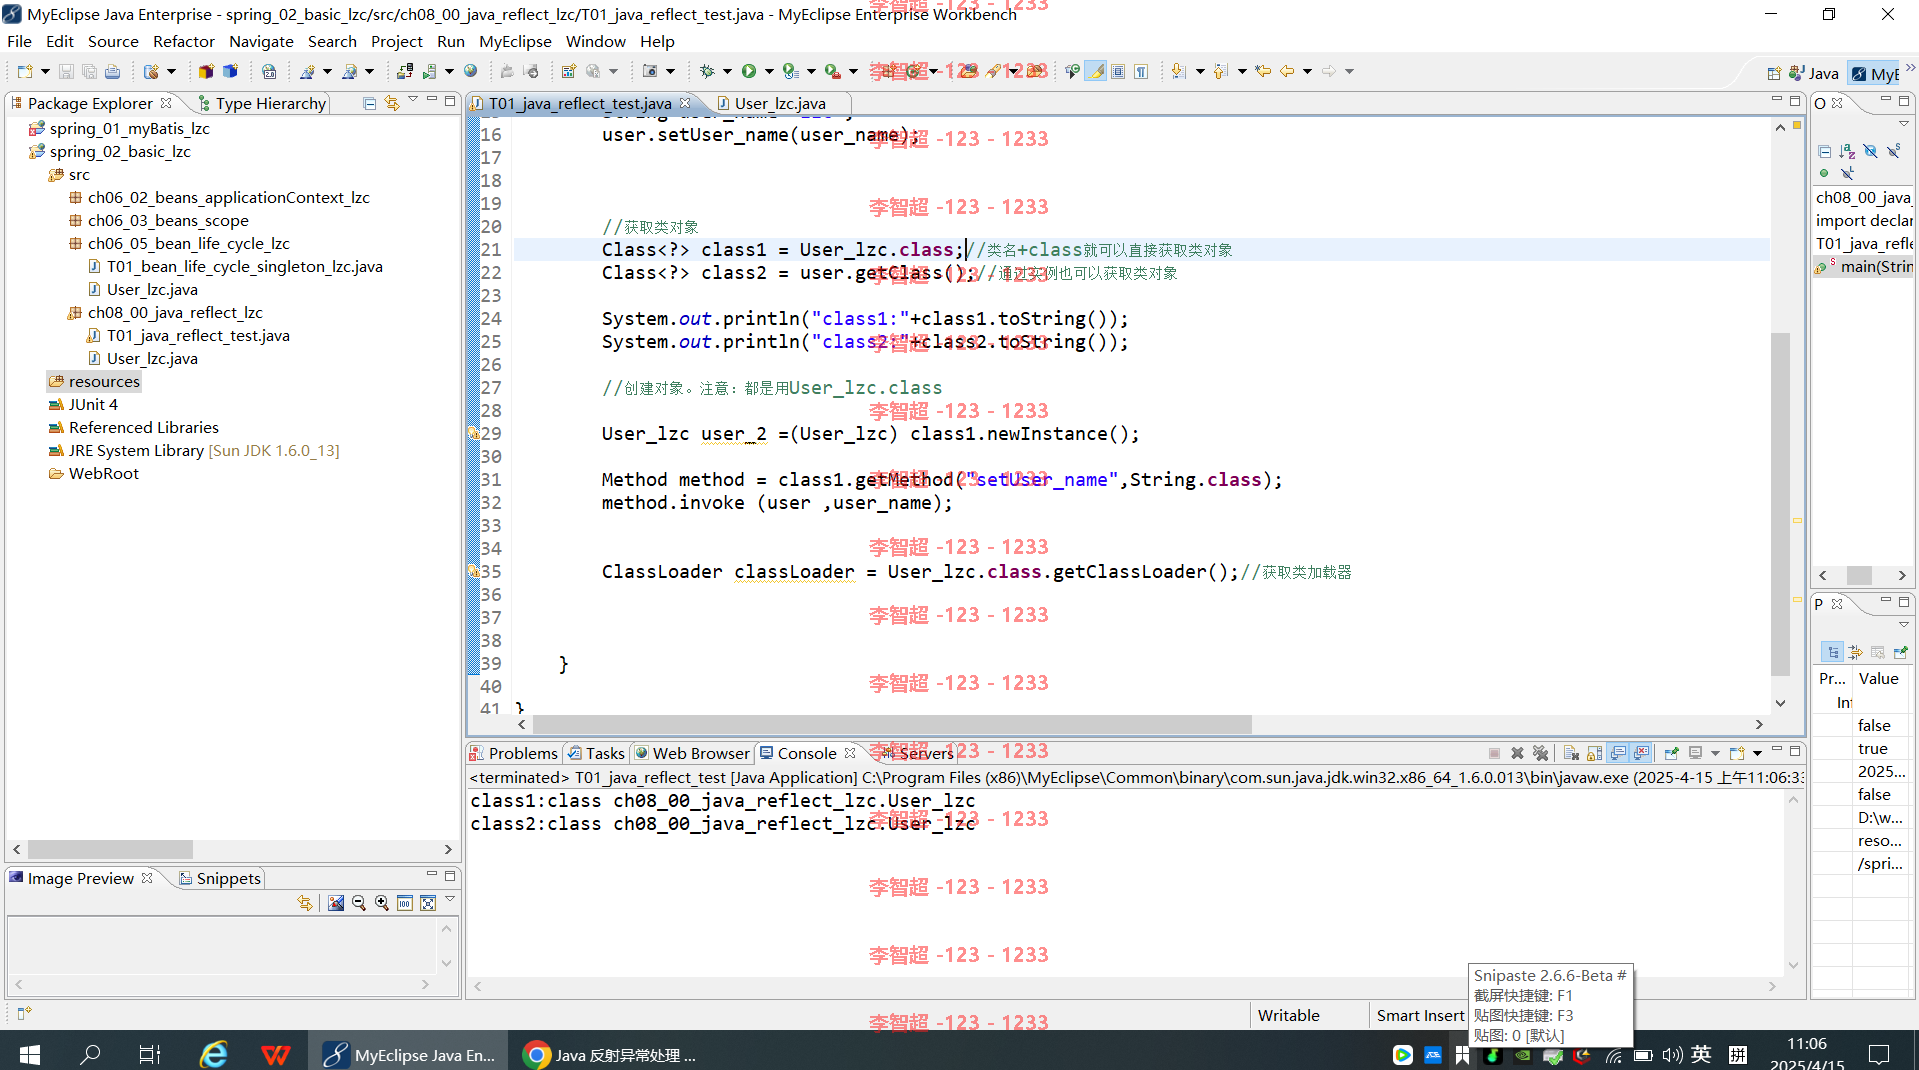Image resolution: width=1919 pixels, height=1070 pixels.
Task: Click the Internet Explorer taskbar icon
Action: point(214,1054)
